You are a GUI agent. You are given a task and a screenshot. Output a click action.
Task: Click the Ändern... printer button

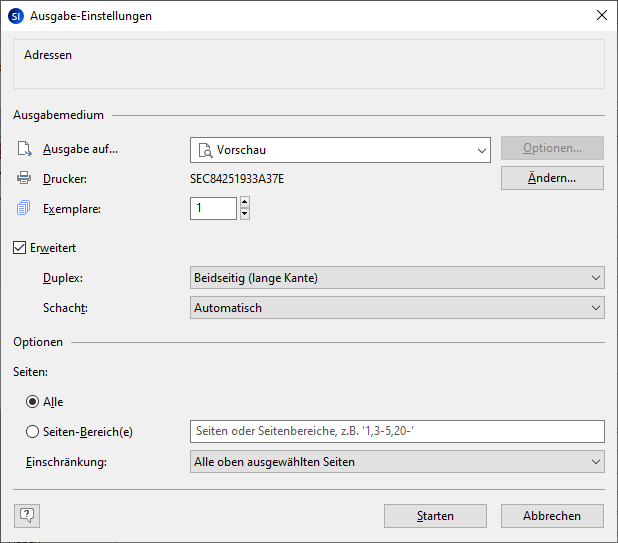coord(552,178)
